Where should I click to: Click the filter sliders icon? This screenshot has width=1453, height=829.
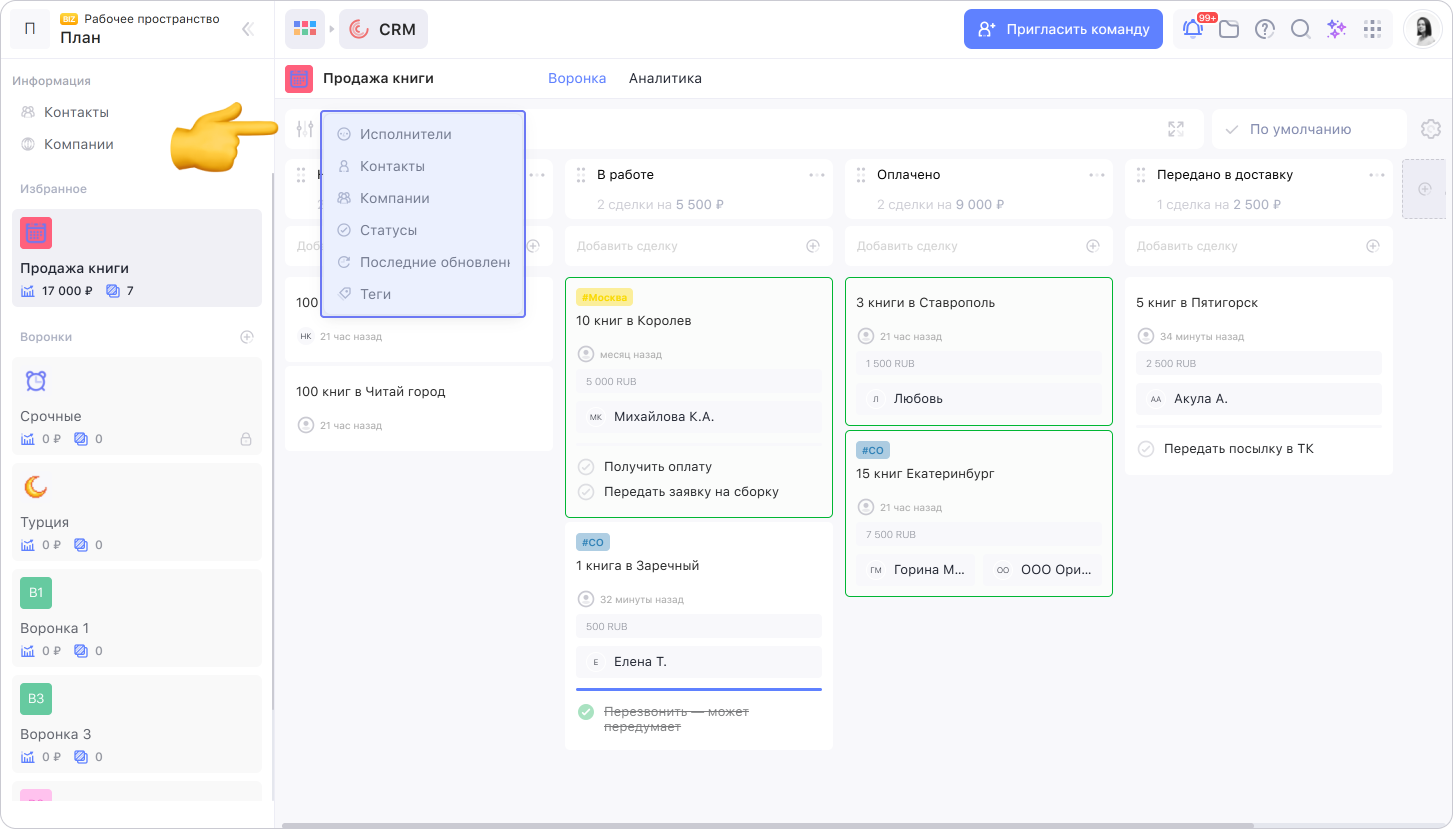tap(305, 129)
